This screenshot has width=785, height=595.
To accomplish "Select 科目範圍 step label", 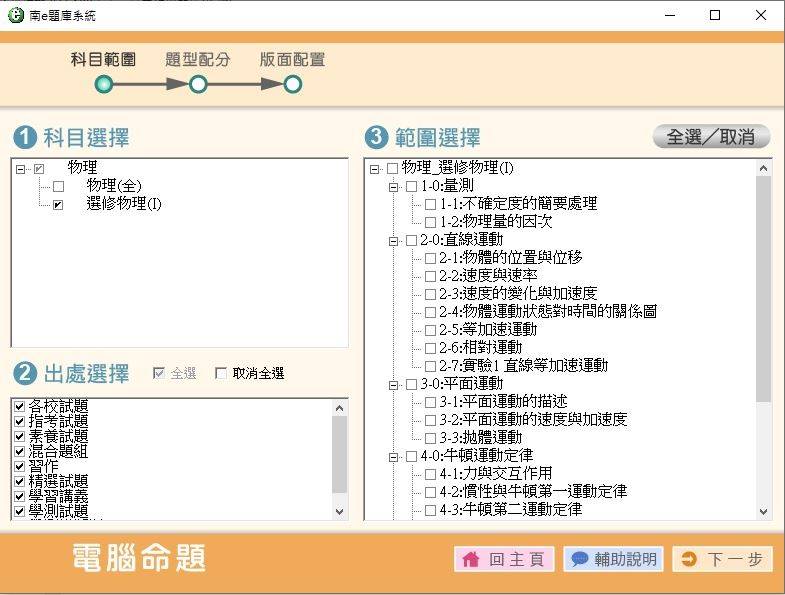I will (x=103, y=60).
